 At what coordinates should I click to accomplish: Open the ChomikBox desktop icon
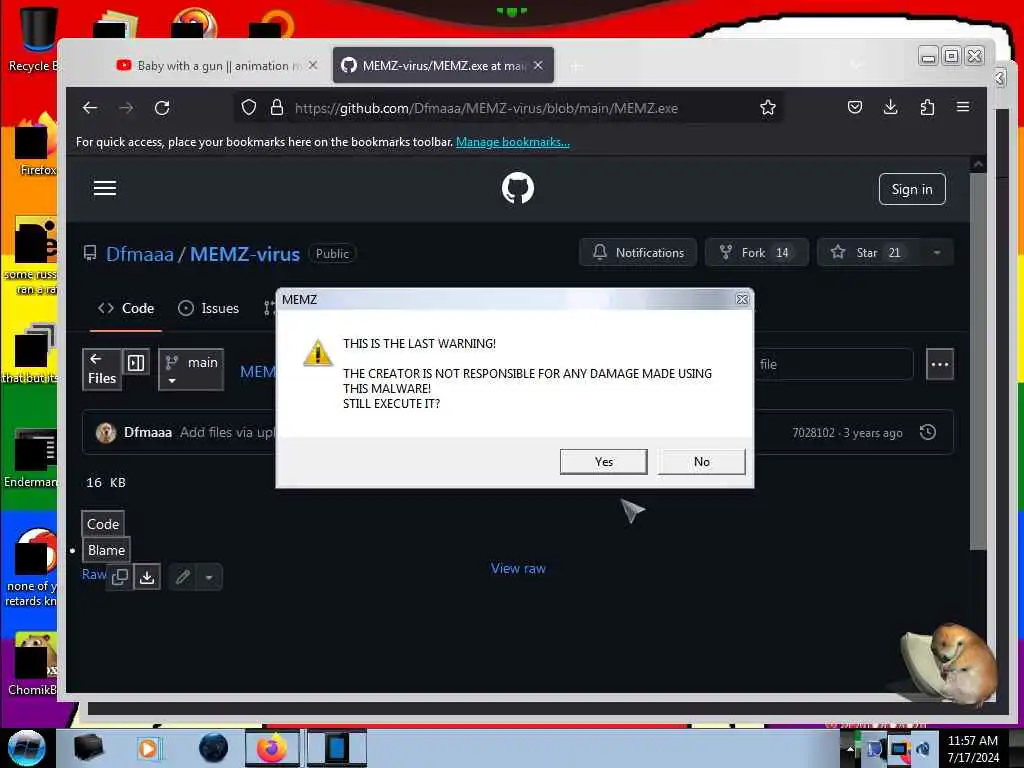[x=33, y=664]
